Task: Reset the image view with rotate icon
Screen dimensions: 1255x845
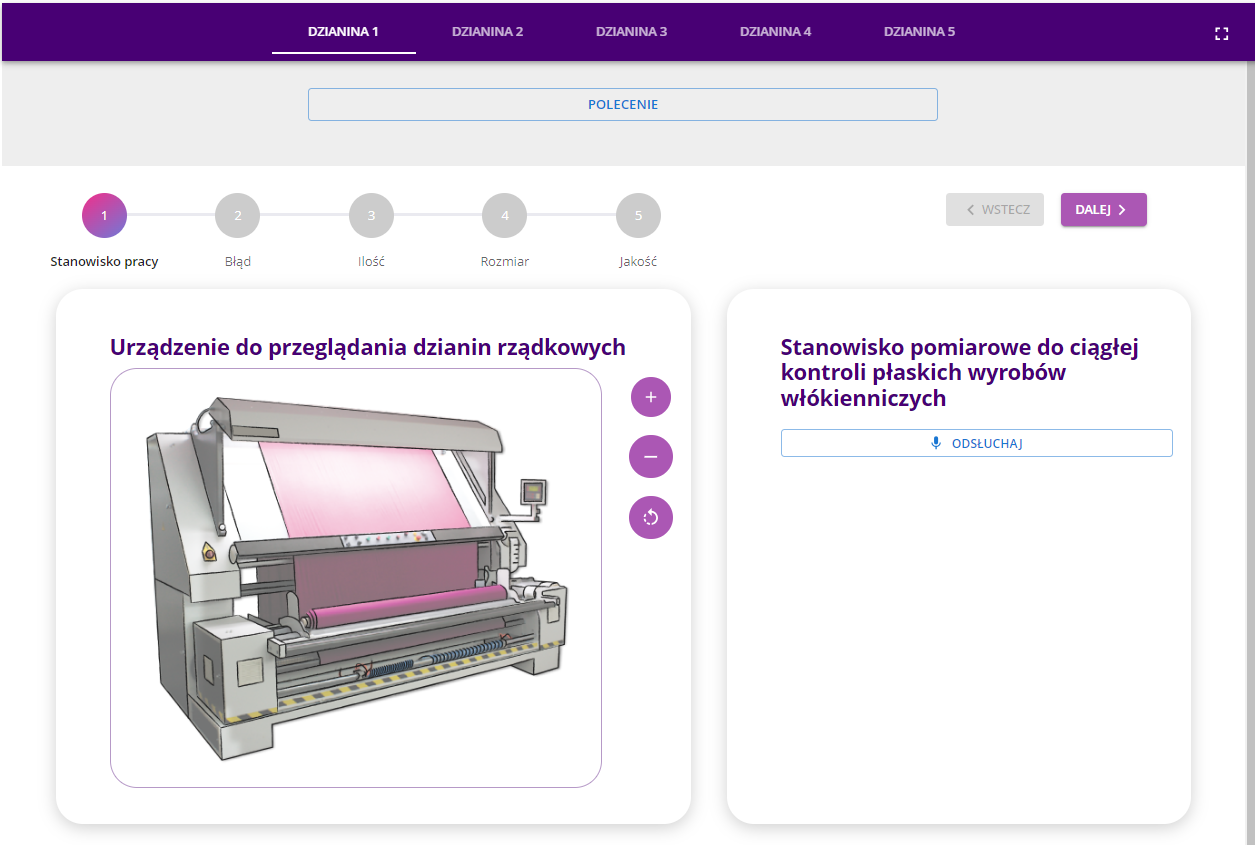Action: click(x=651, y=517)
